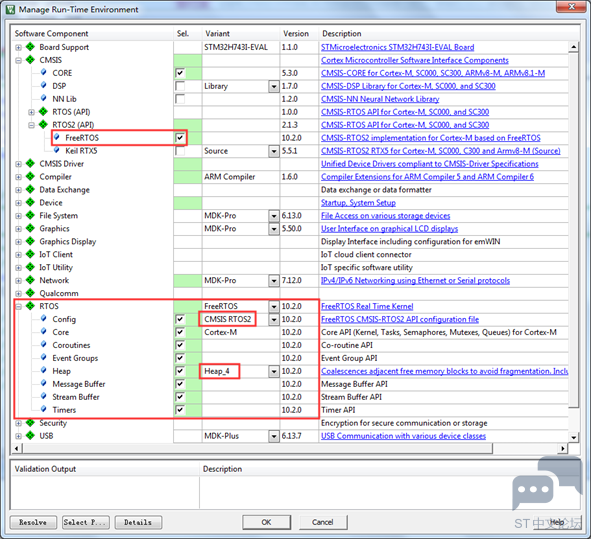Click the blue CORE component icon
Image resolution: width=591 pixels, height=539 pixels.
pos(44,72)
